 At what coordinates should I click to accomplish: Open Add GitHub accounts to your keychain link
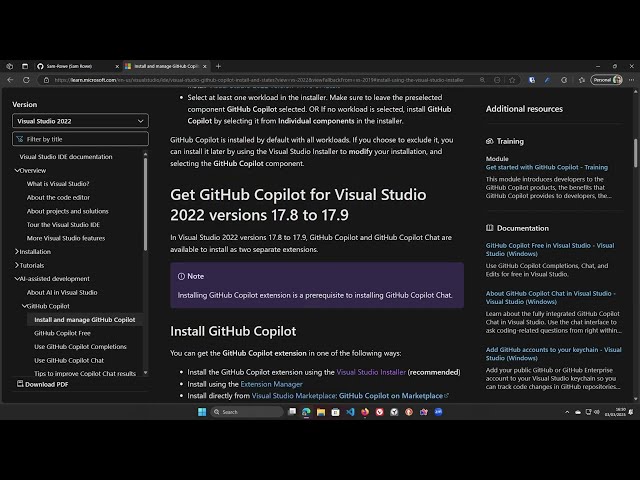(x=553, y=354)
